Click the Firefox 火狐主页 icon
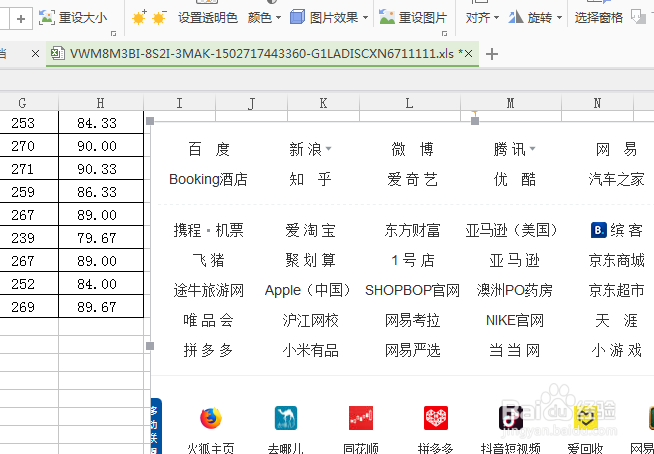The width and height of the screenshot is (654, 454). 211,418
